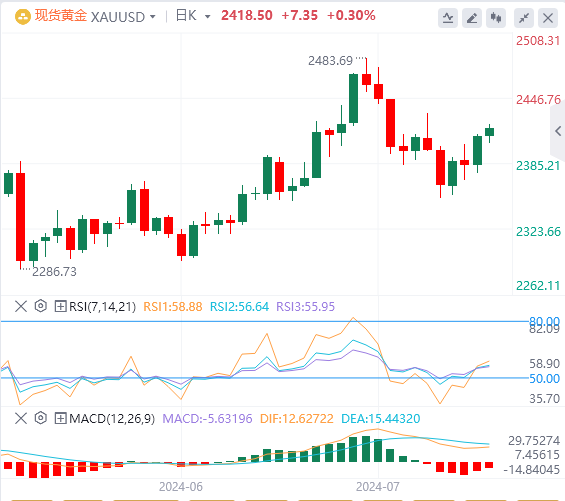Click the RSI 80.00 overbought level line
This screenshot has width=565, height=501.
(x=265, y=321)
